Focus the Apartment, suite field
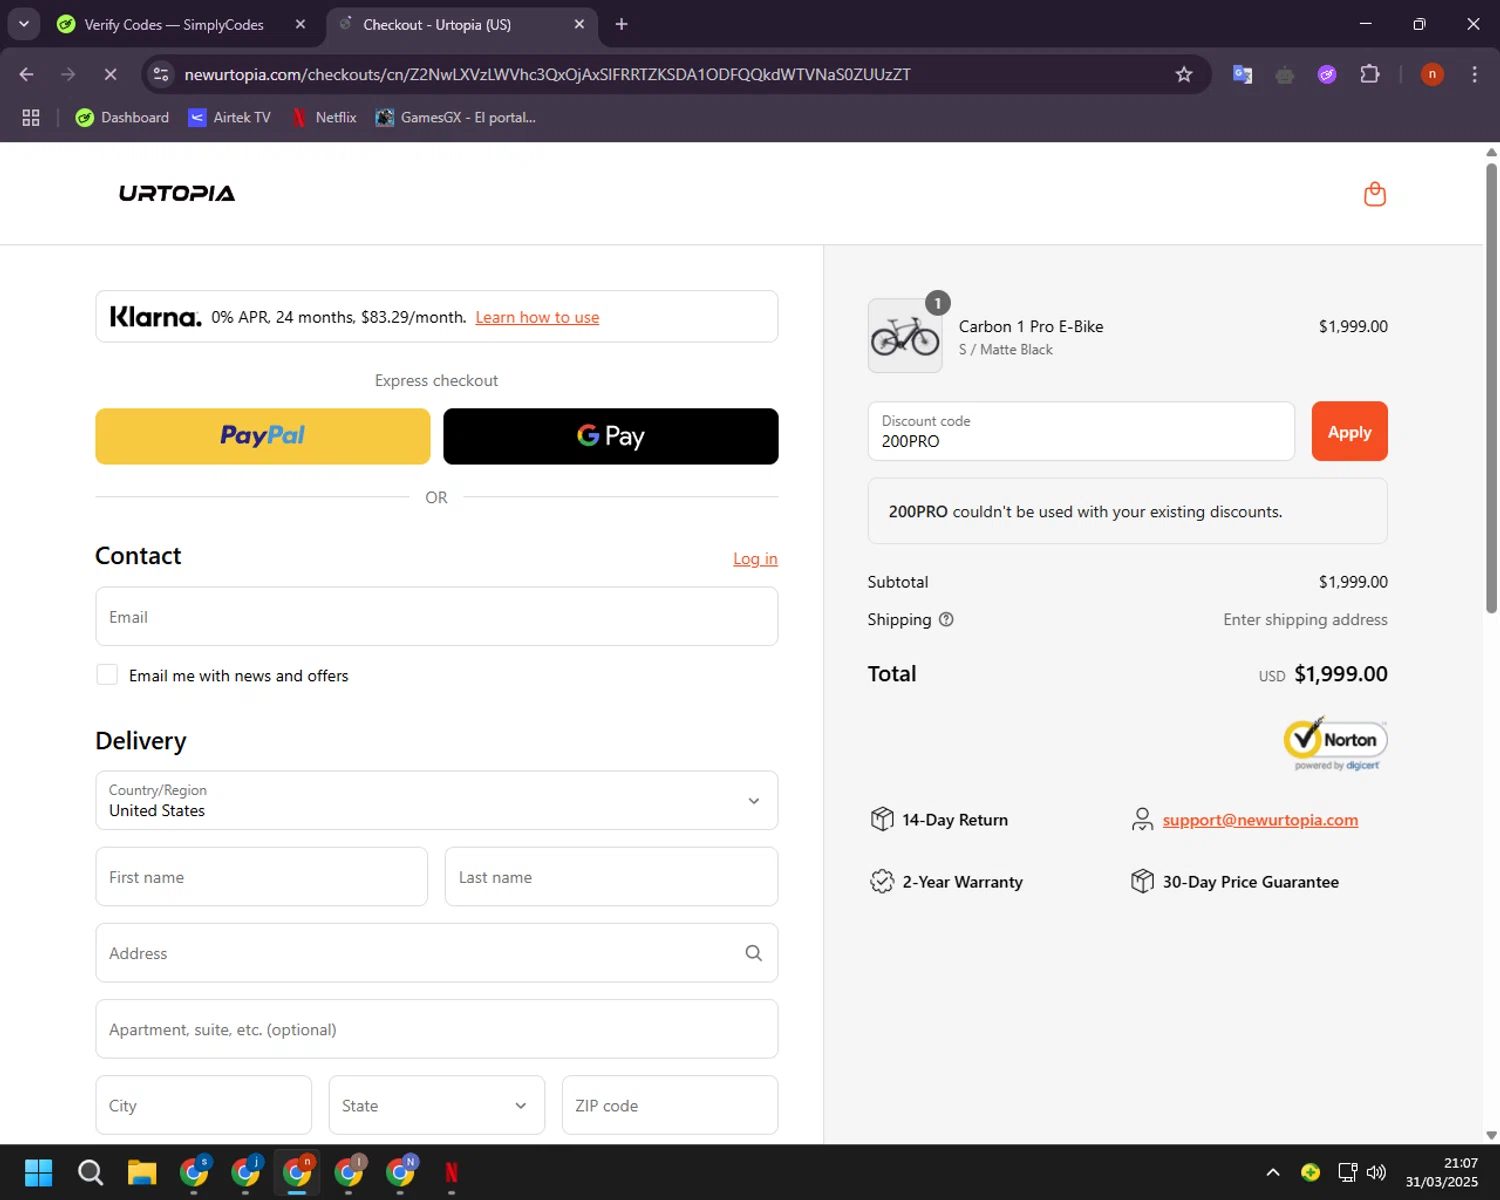The width and height of the screenshot is (1500, 1200). coord(437,1029)
